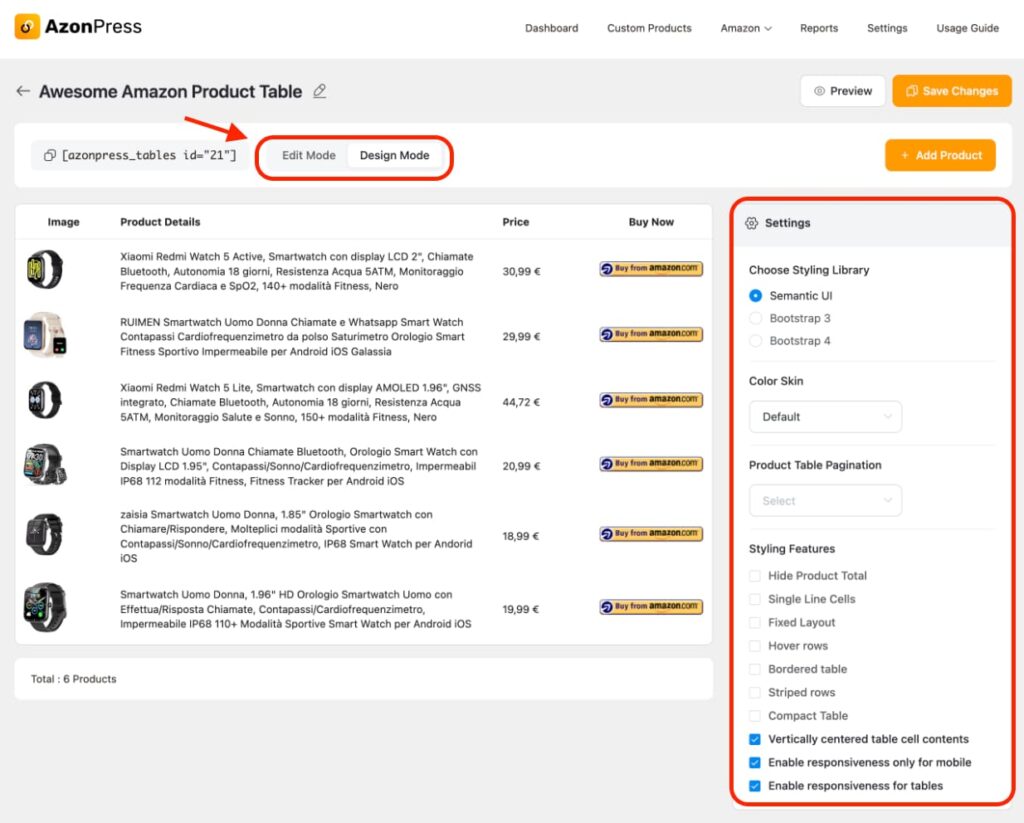This screenshot has width=1024, height=823.
Task: Click the price 18,99 €
Action: tap(520, 536)
